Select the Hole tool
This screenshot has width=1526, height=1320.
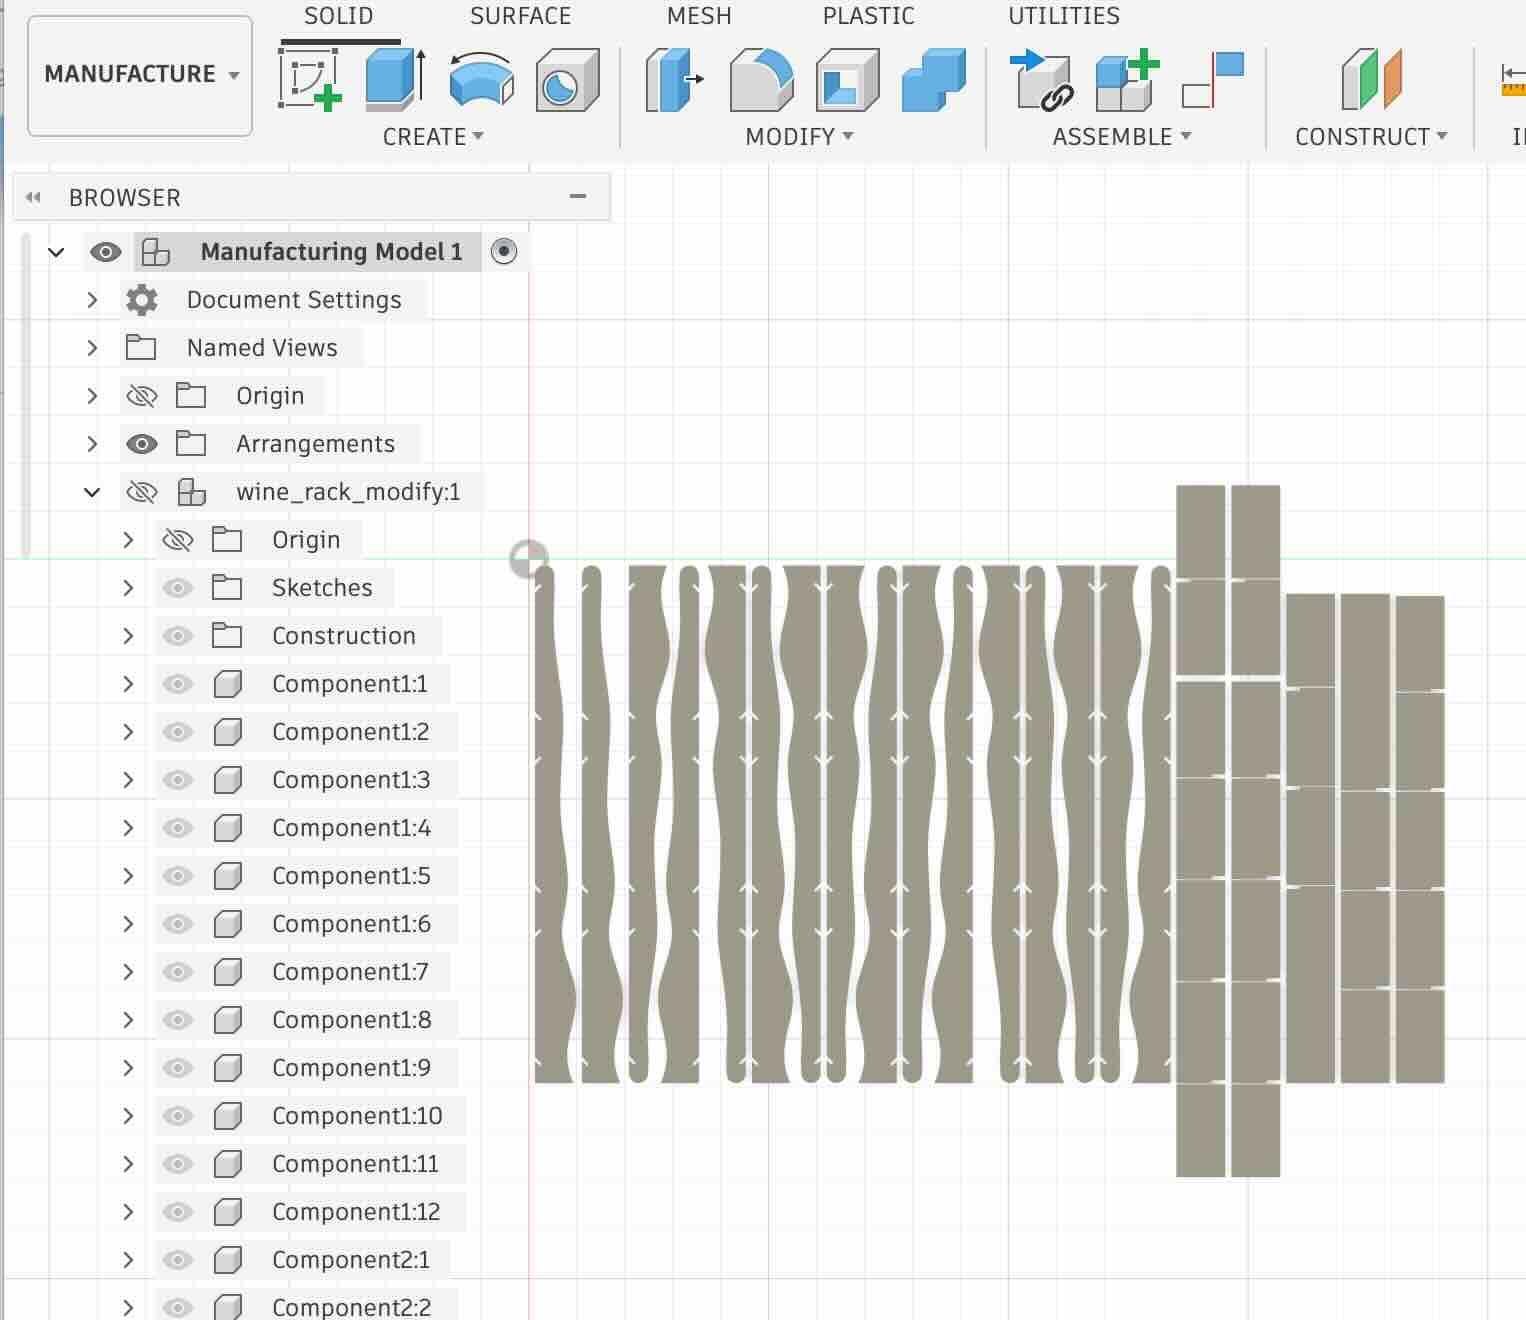566,78
